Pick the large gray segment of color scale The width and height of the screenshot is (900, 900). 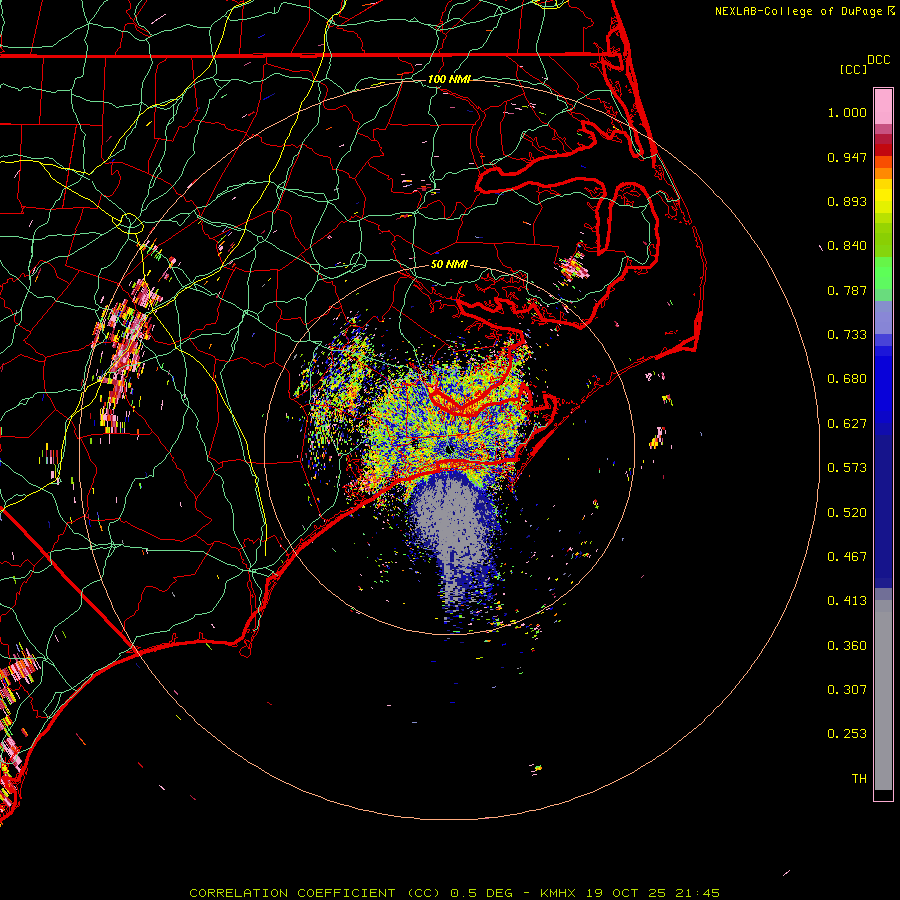coord(883,695)
